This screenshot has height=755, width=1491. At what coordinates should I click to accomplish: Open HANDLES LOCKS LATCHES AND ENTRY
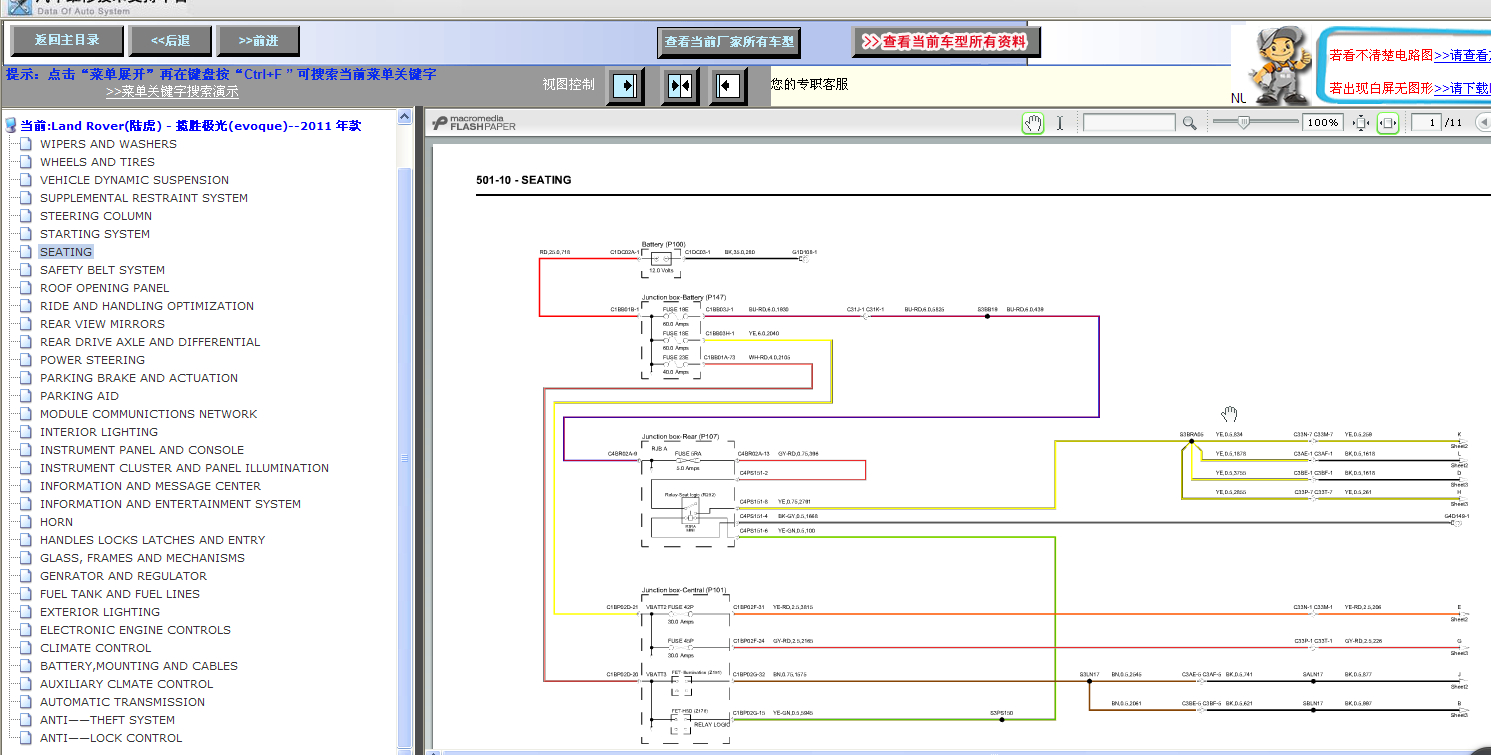(x=152, y=540)
